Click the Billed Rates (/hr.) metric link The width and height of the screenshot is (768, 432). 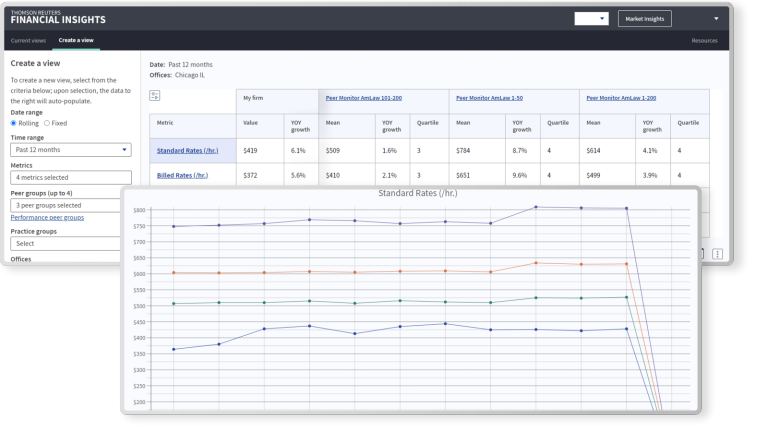pyautogui.click(x=182, y=175)
